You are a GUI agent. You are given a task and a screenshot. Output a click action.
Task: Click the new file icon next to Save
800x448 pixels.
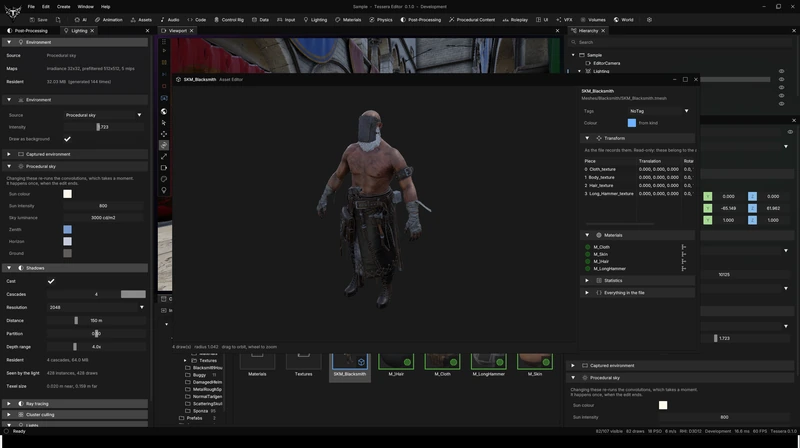58,20
